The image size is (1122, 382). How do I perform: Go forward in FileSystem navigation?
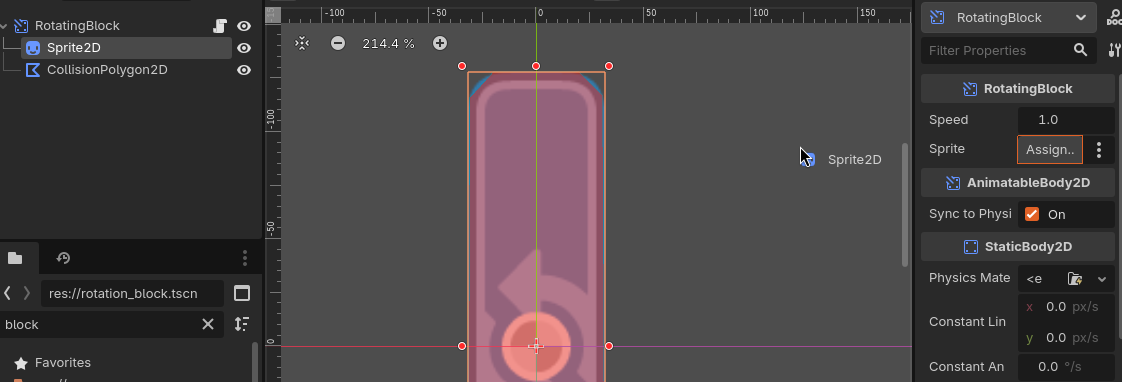point(27,293)
